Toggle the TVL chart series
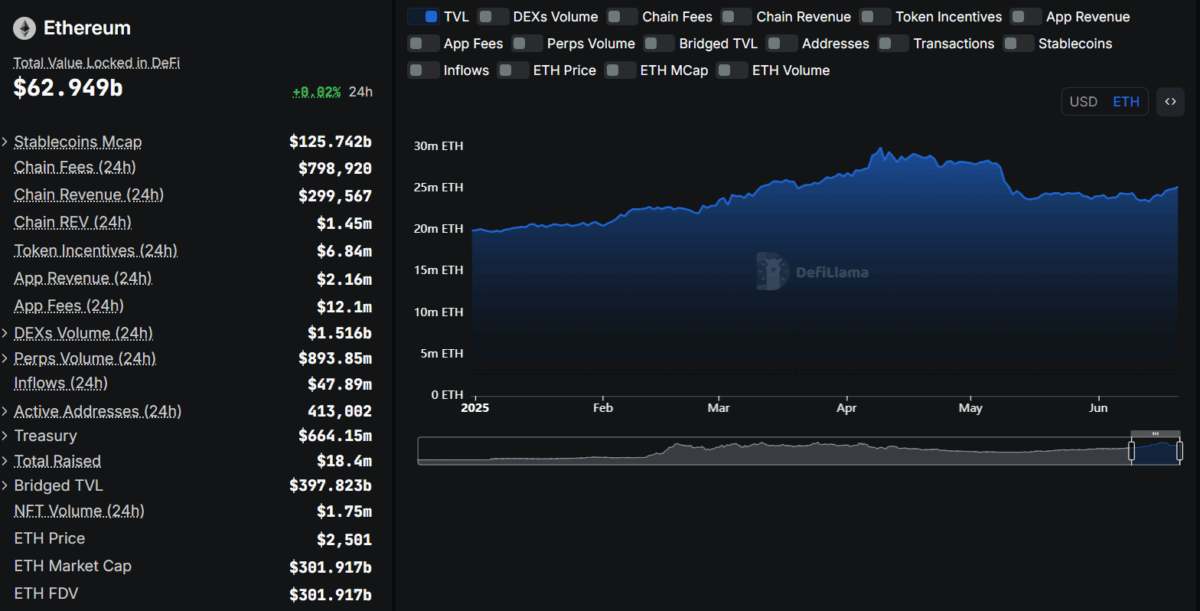The width and height of the screenshot is (1200, 611). tap(423, 17)
